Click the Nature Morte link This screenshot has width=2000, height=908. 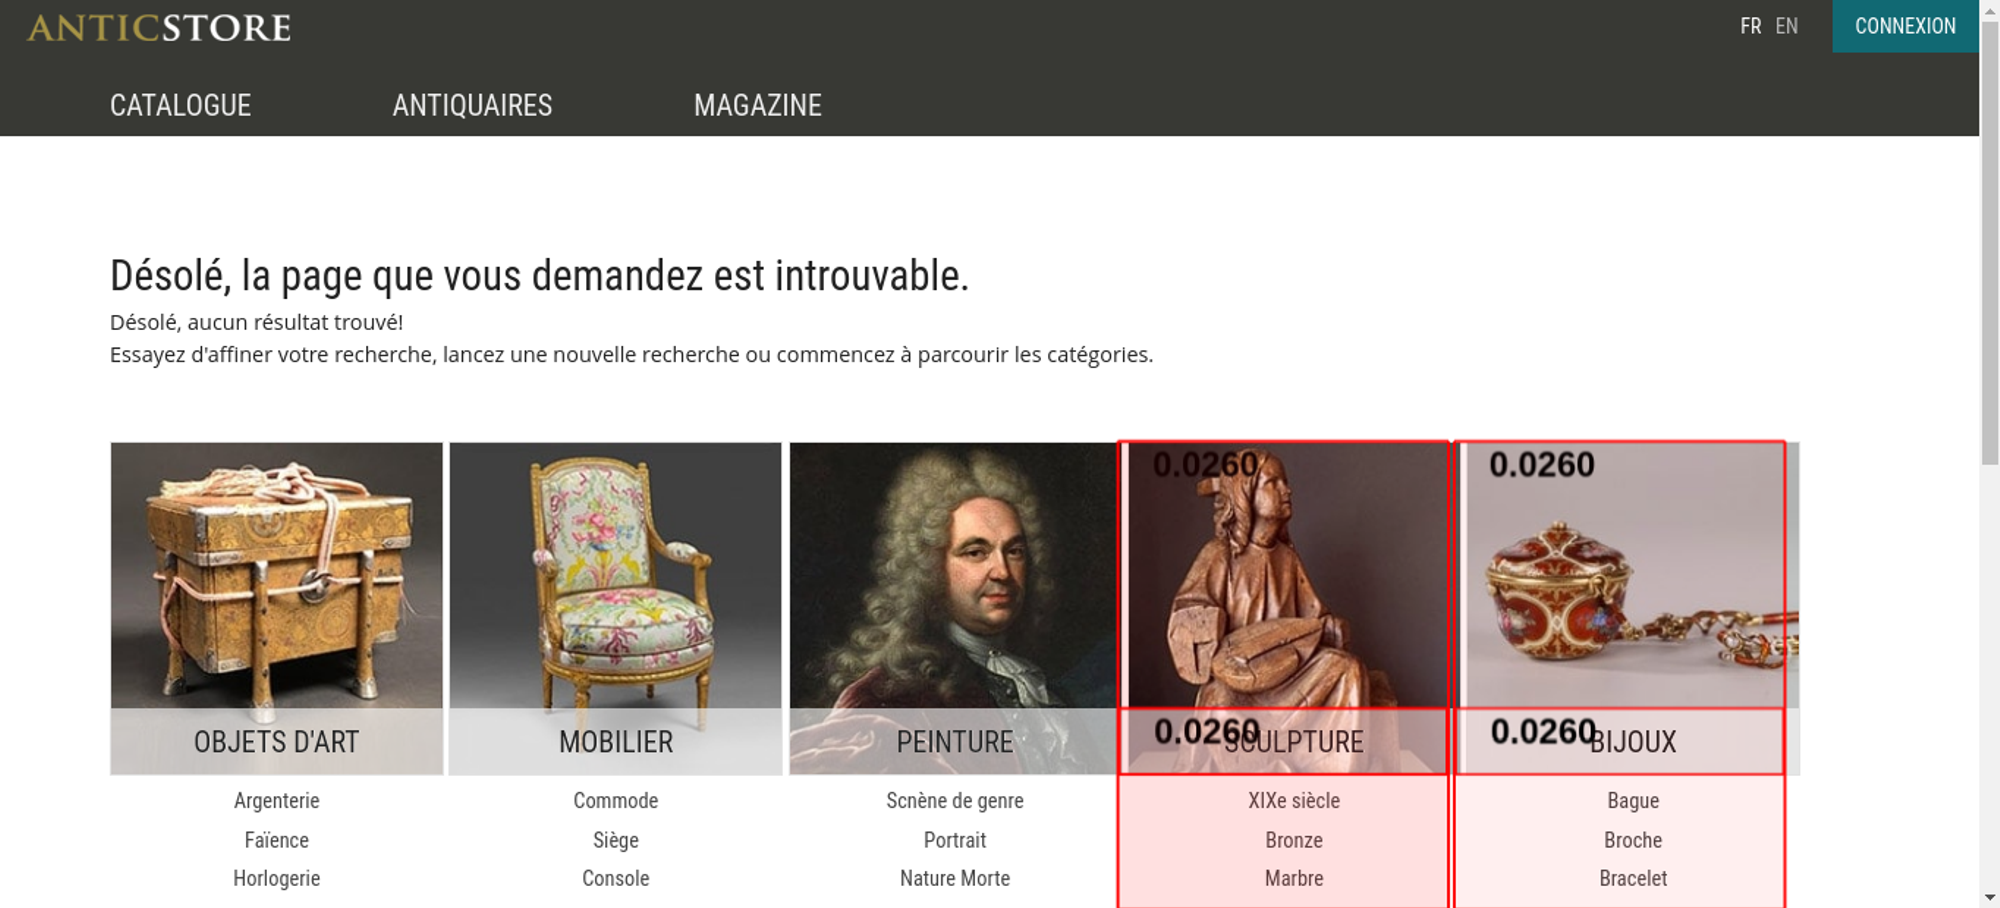(955, 878)
